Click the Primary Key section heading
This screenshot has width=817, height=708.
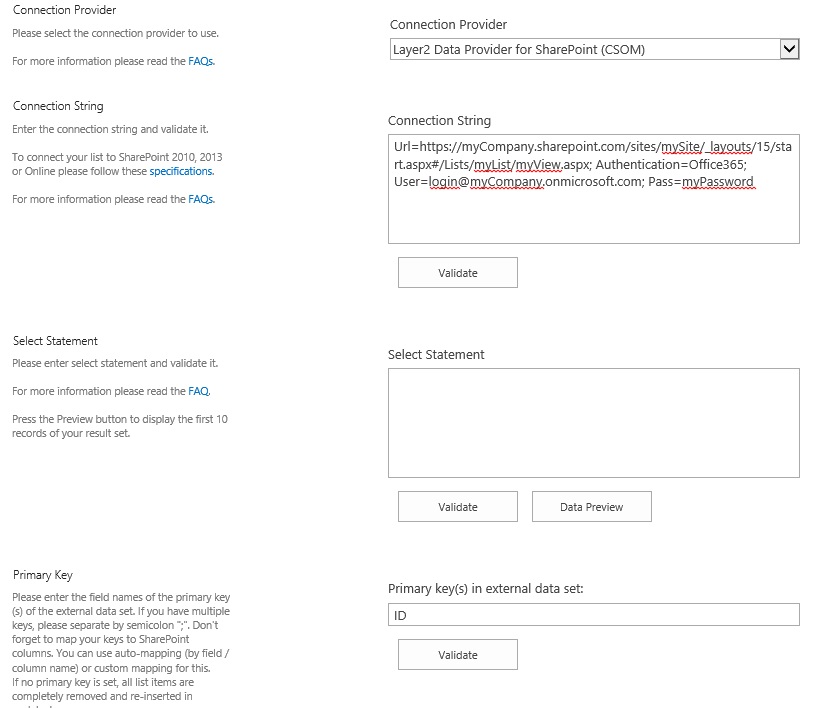(x=43, y=575)
